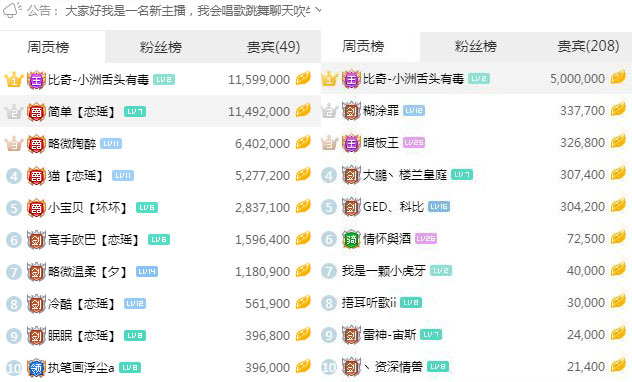Click the left 周贡榜 tab
This screenshot has height=382, width=632.
pos(48,47)
